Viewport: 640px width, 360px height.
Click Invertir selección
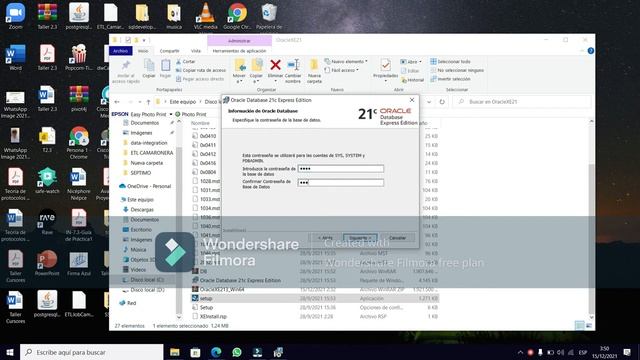pyautogui.click(x=450, y=79)
